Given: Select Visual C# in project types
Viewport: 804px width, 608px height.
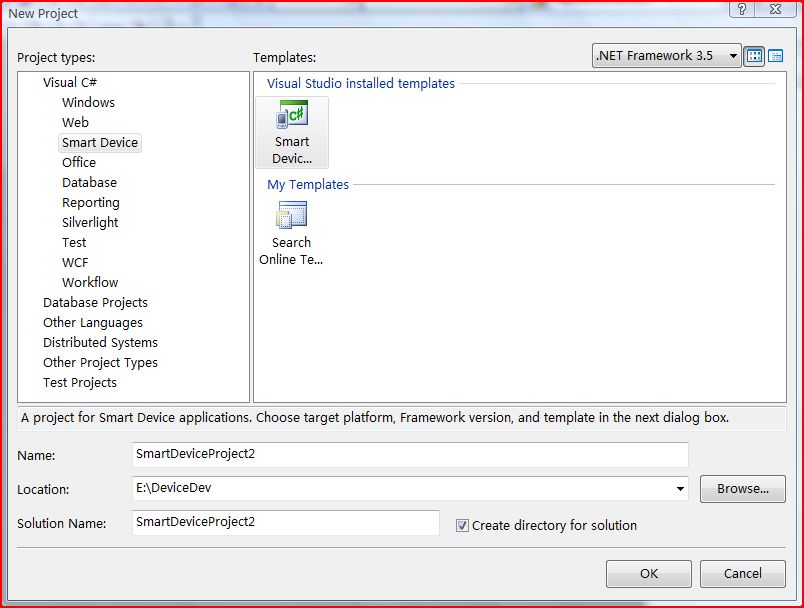Looking at the screenshot, I should tap(70, 83).
